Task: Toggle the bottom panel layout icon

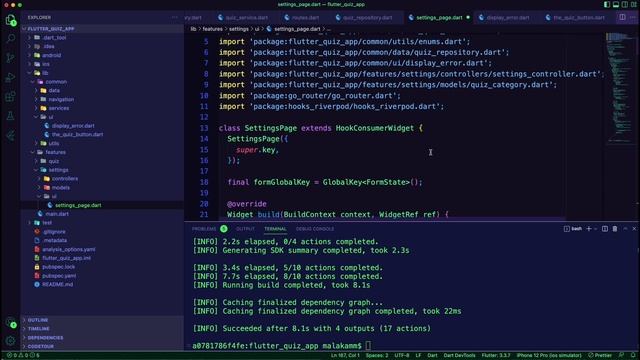Action: coord(616,4)
